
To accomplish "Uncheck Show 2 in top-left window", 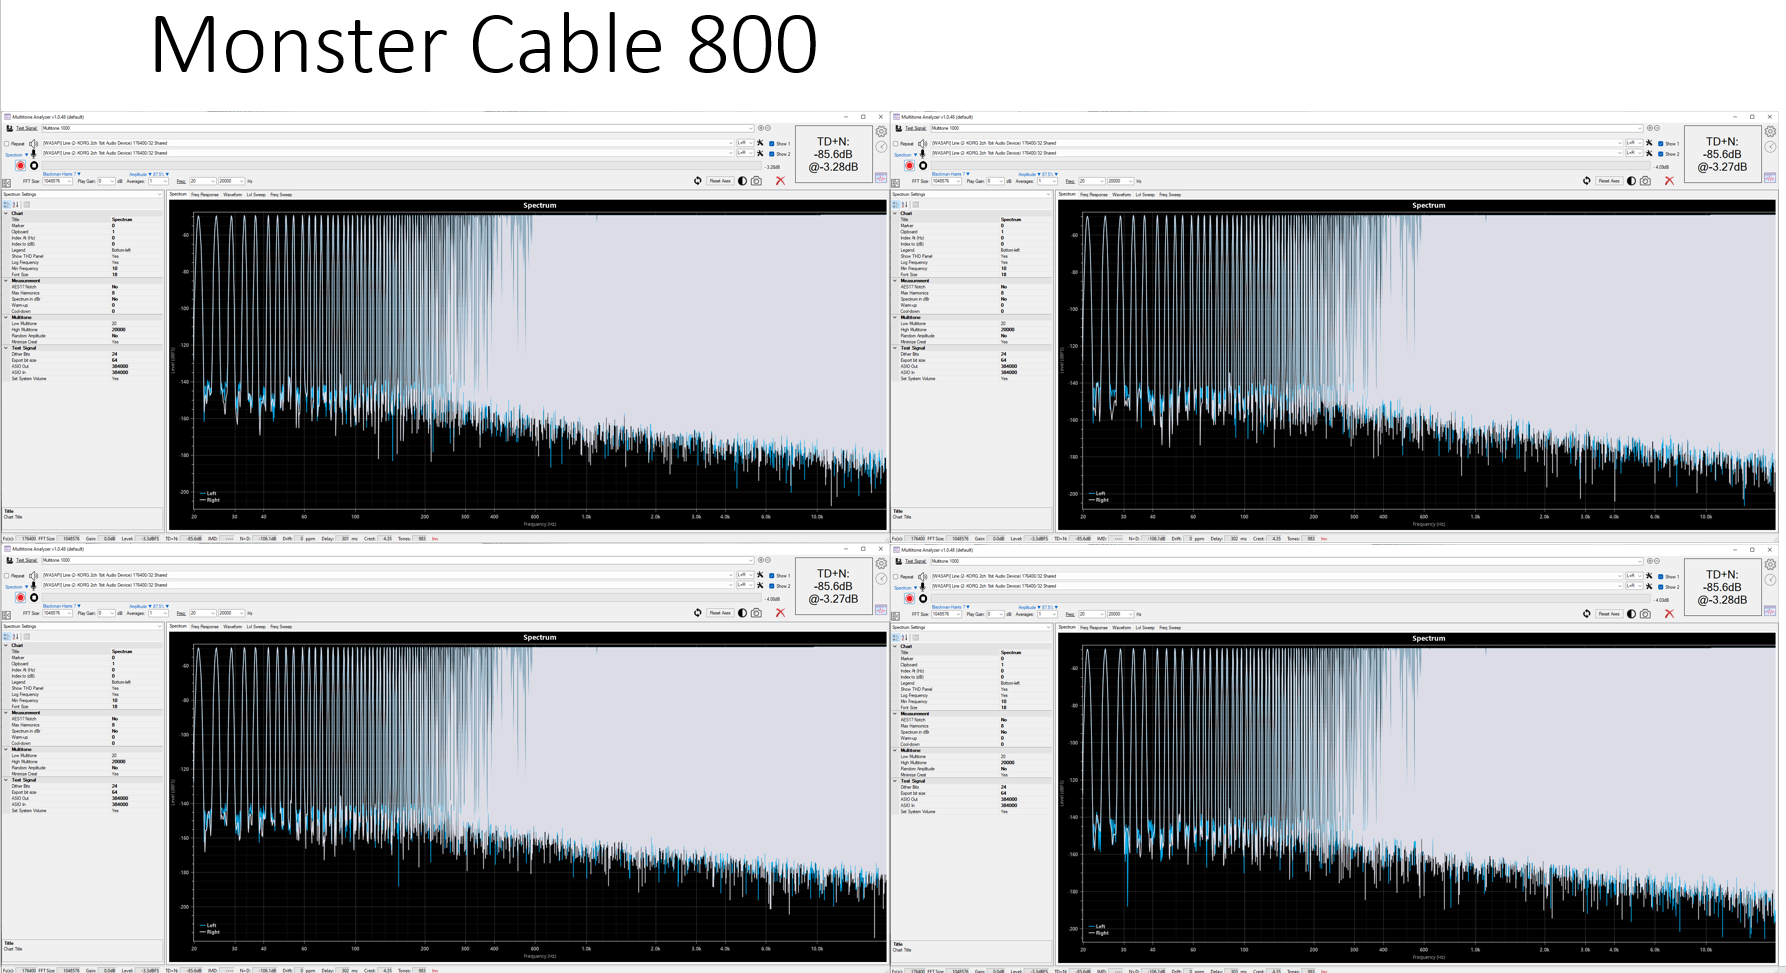I will pyautogui.click(x=771, y=154).
